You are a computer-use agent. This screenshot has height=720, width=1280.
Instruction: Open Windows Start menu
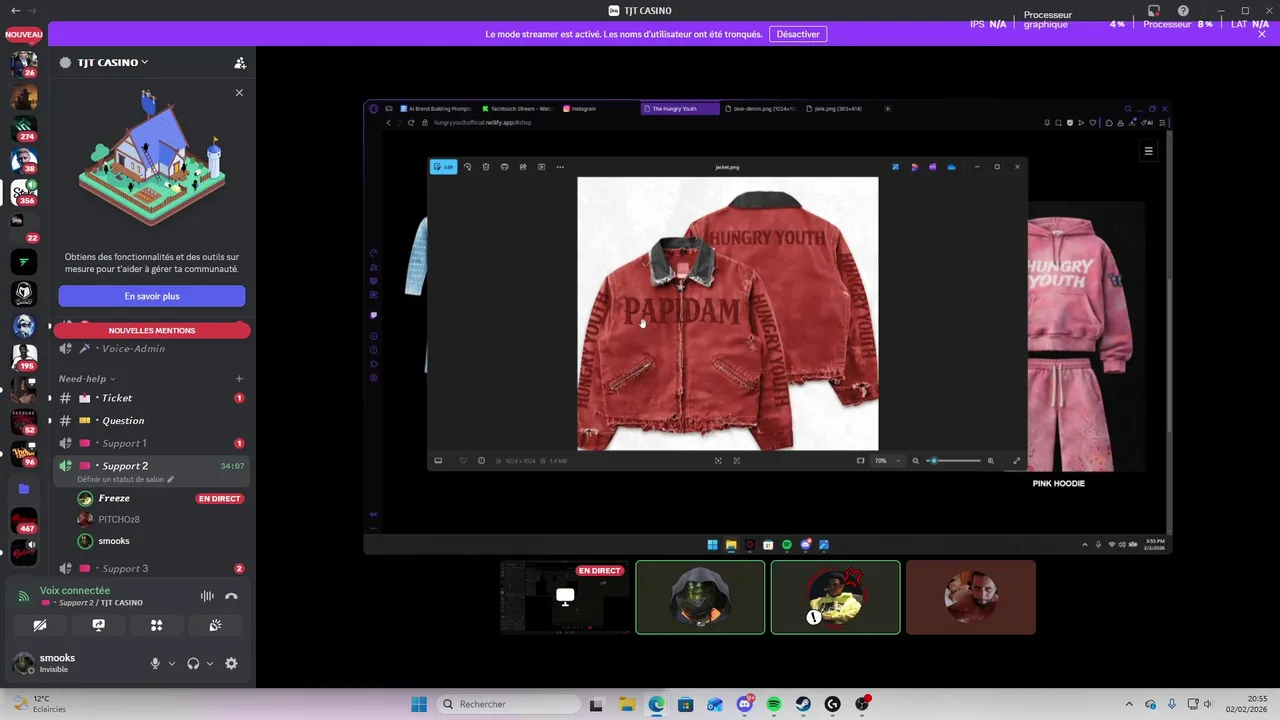(419, 704)
